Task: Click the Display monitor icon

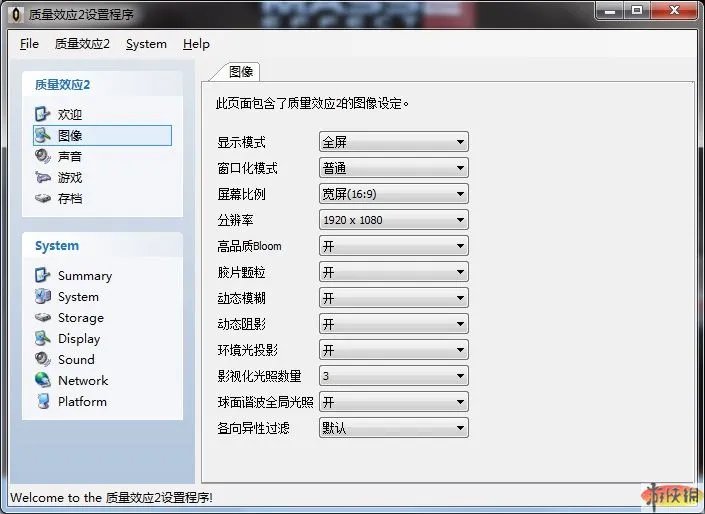Action: click(x=43, y=338)
